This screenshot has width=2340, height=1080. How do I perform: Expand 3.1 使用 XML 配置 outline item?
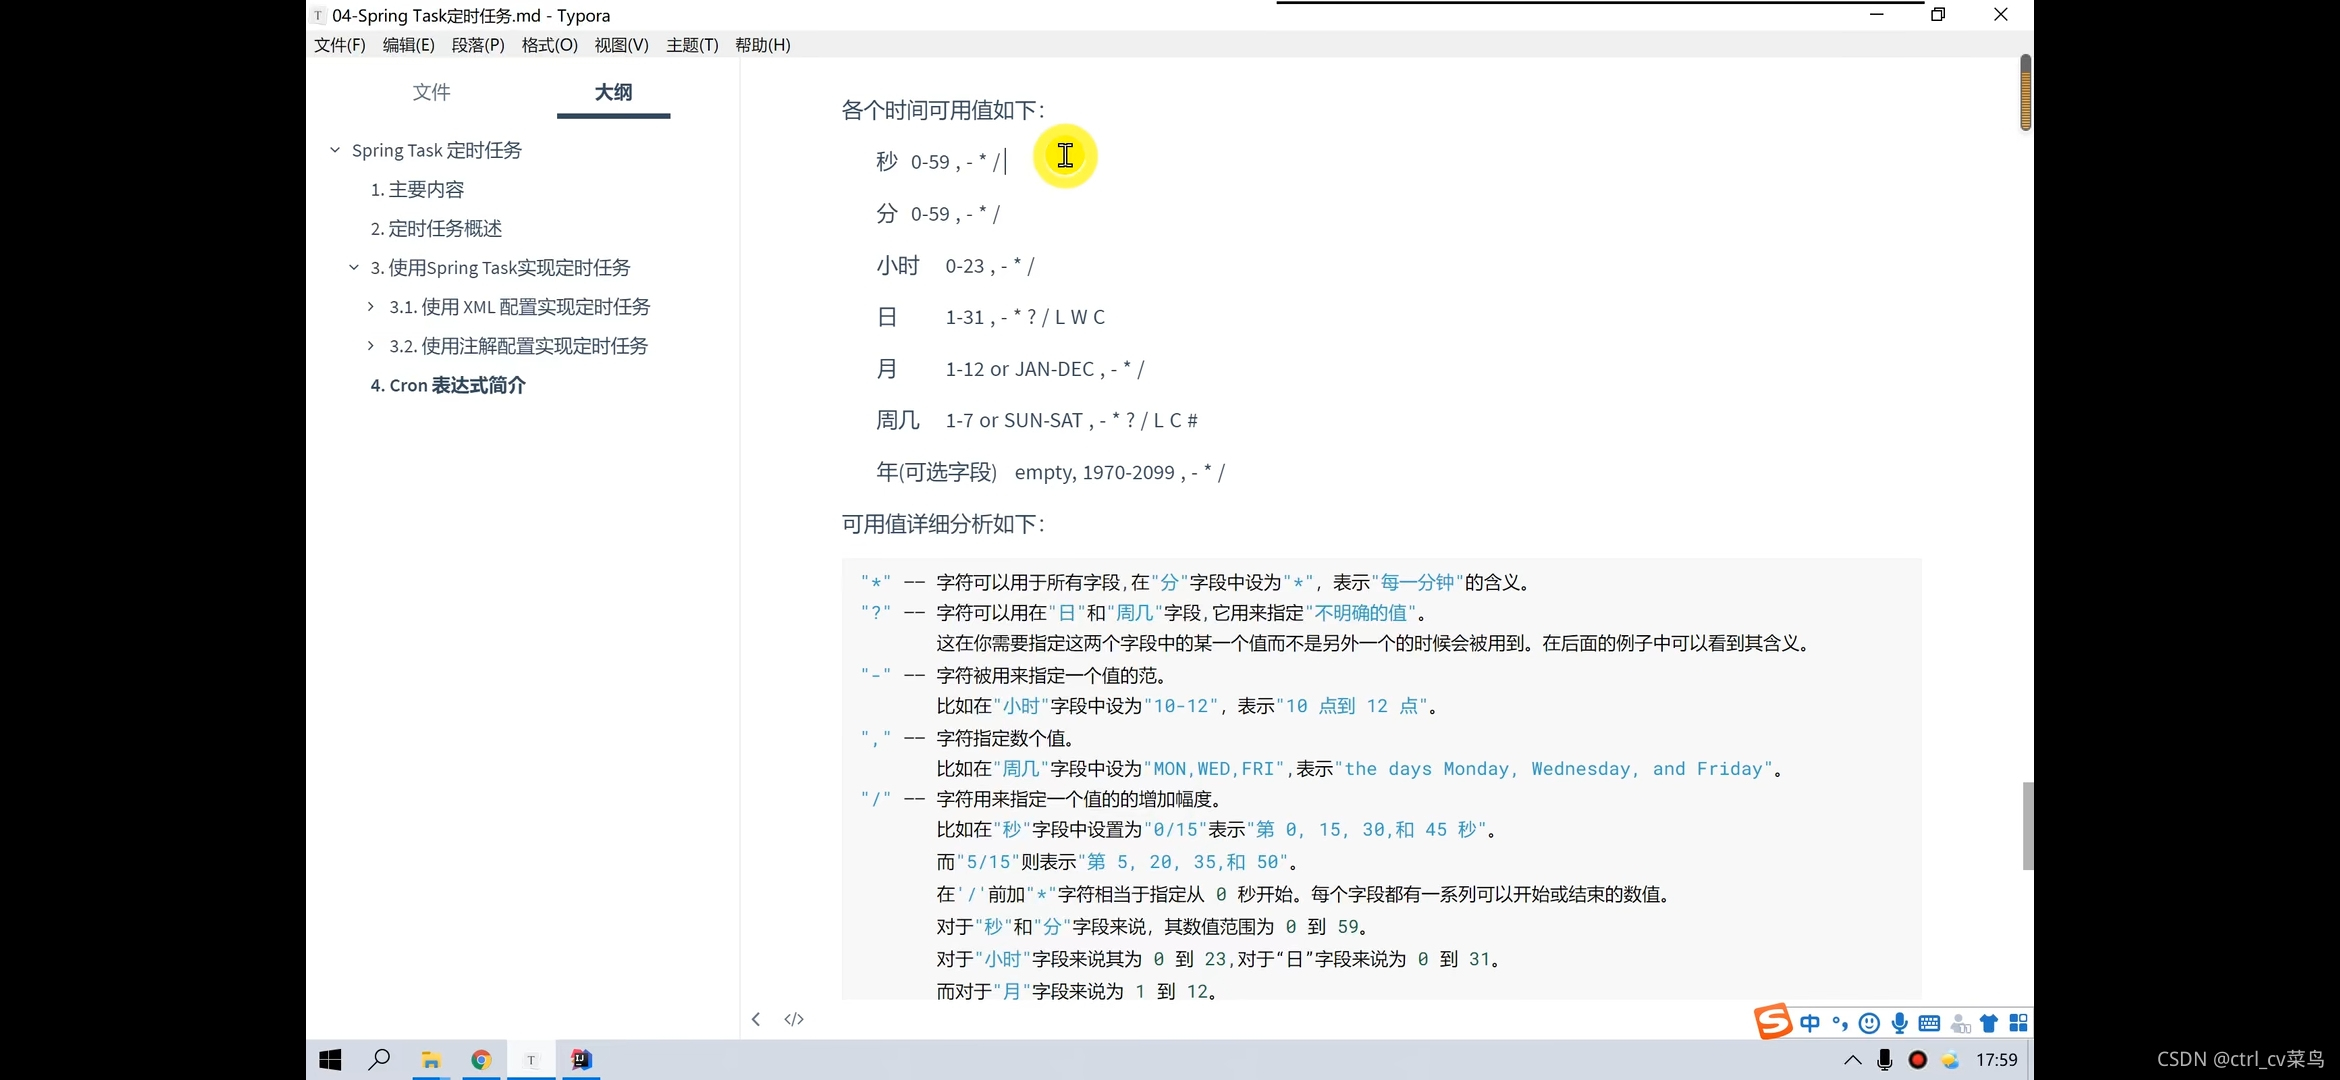[x=371, y=306]
